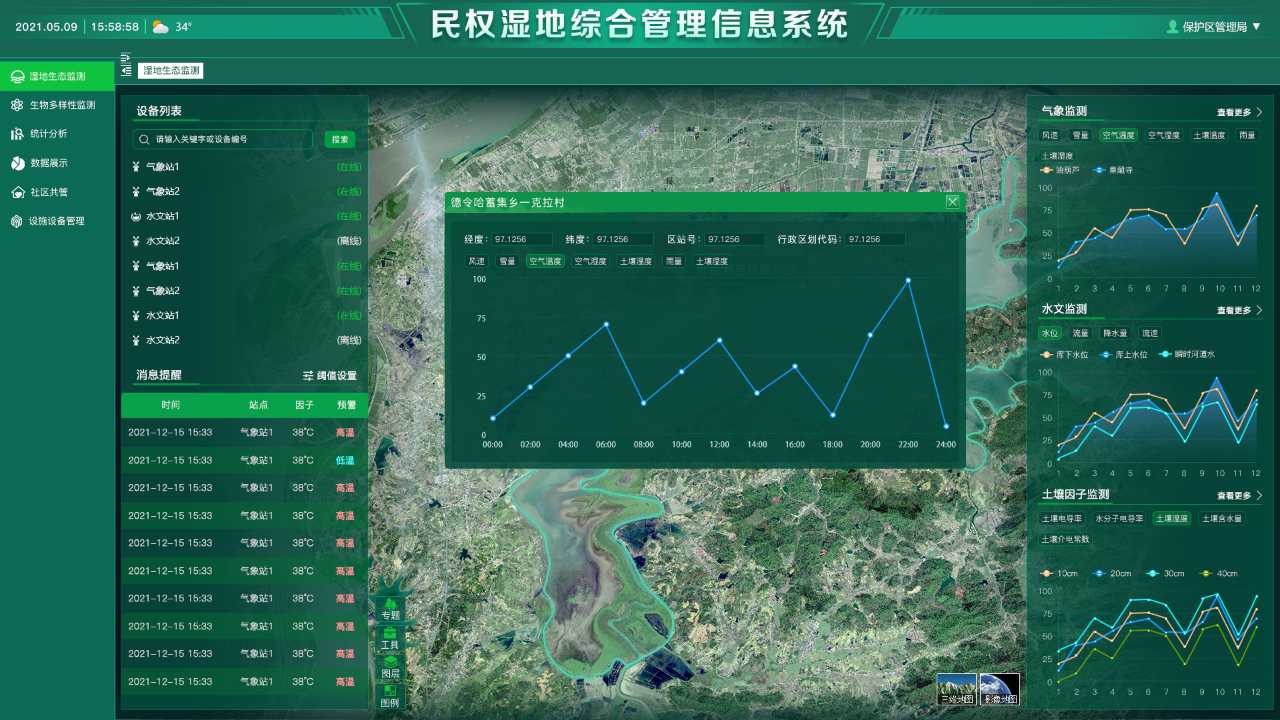Image resolution: width=1280 pixels, height=720 pixels.
Task: Click the 06:00 data point in popup chart
Action: (x=606, y=324)
